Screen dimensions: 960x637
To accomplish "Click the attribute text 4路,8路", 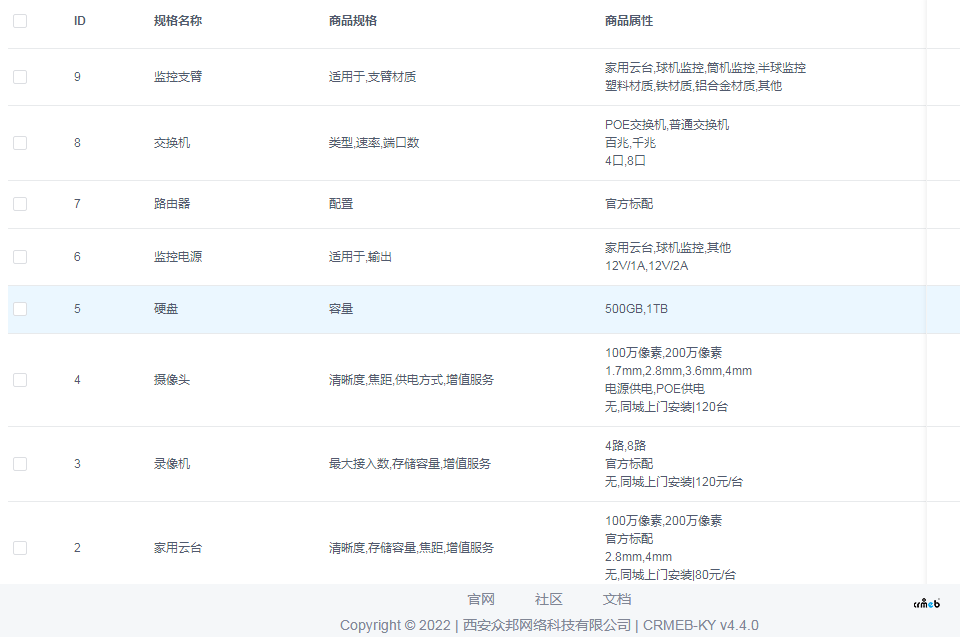I will pos(625,445).
